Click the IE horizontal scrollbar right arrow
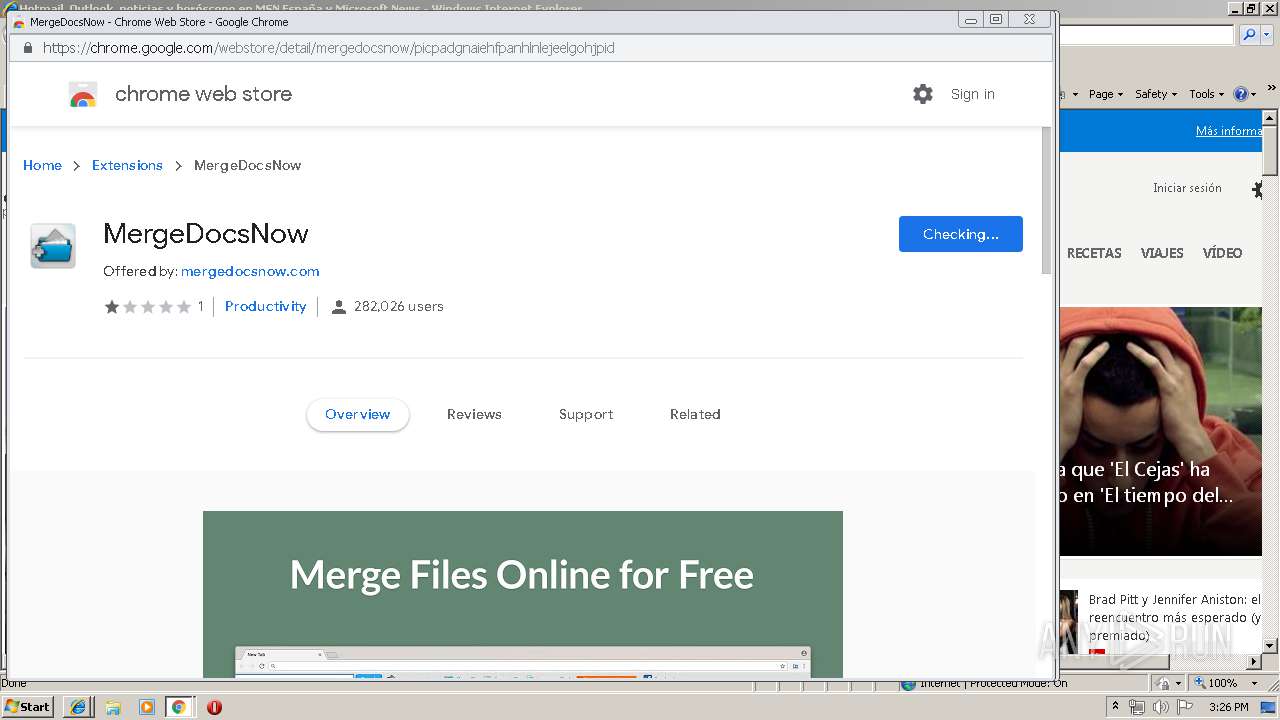1280x720 pixels. [x=1255, y=661]
